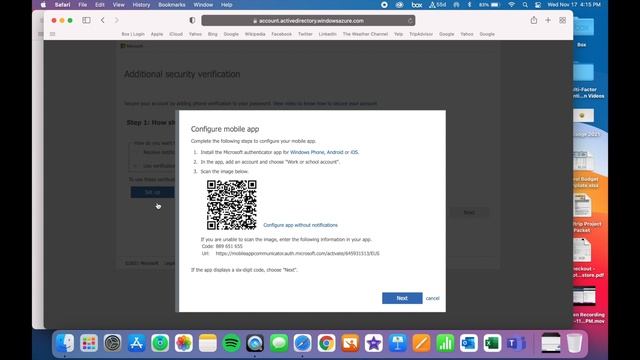640x360 pixels.
Task: Show the tab overview grid
Action: point(562,20)
